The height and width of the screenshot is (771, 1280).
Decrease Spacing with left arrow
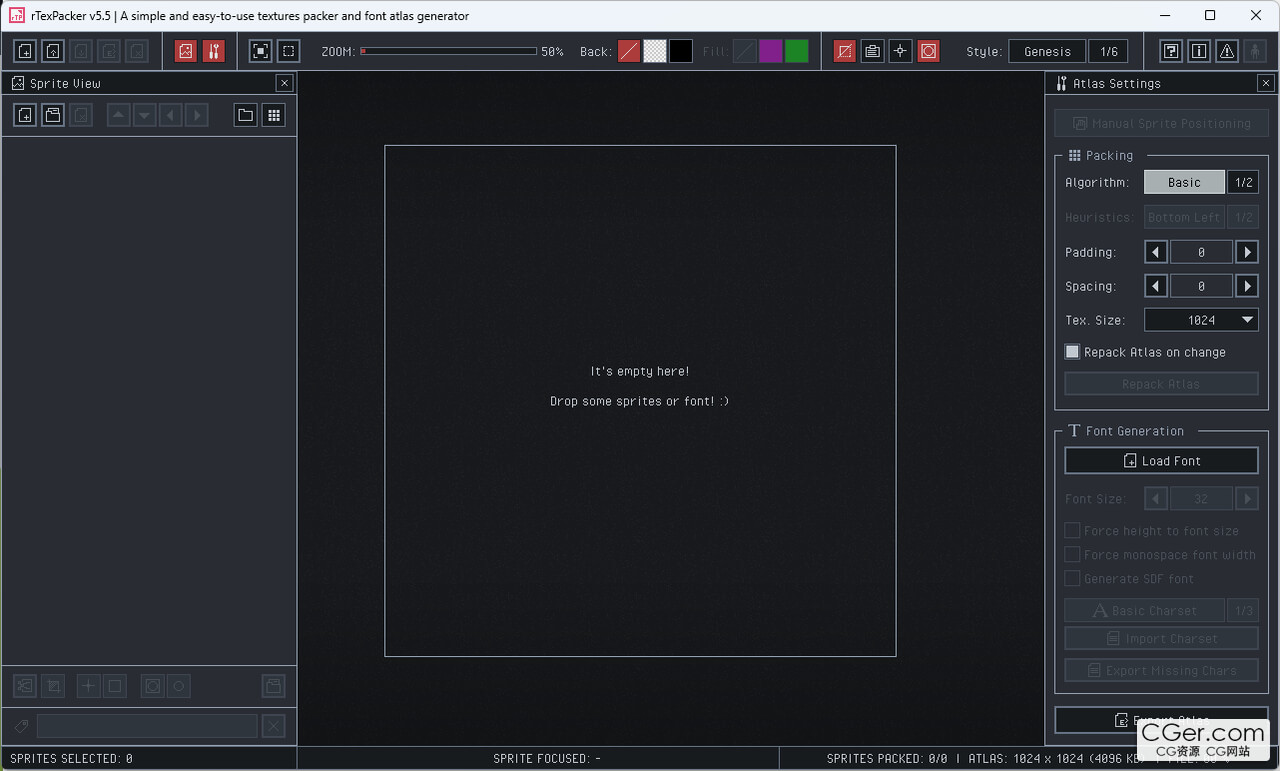(x=1156, y=286)
